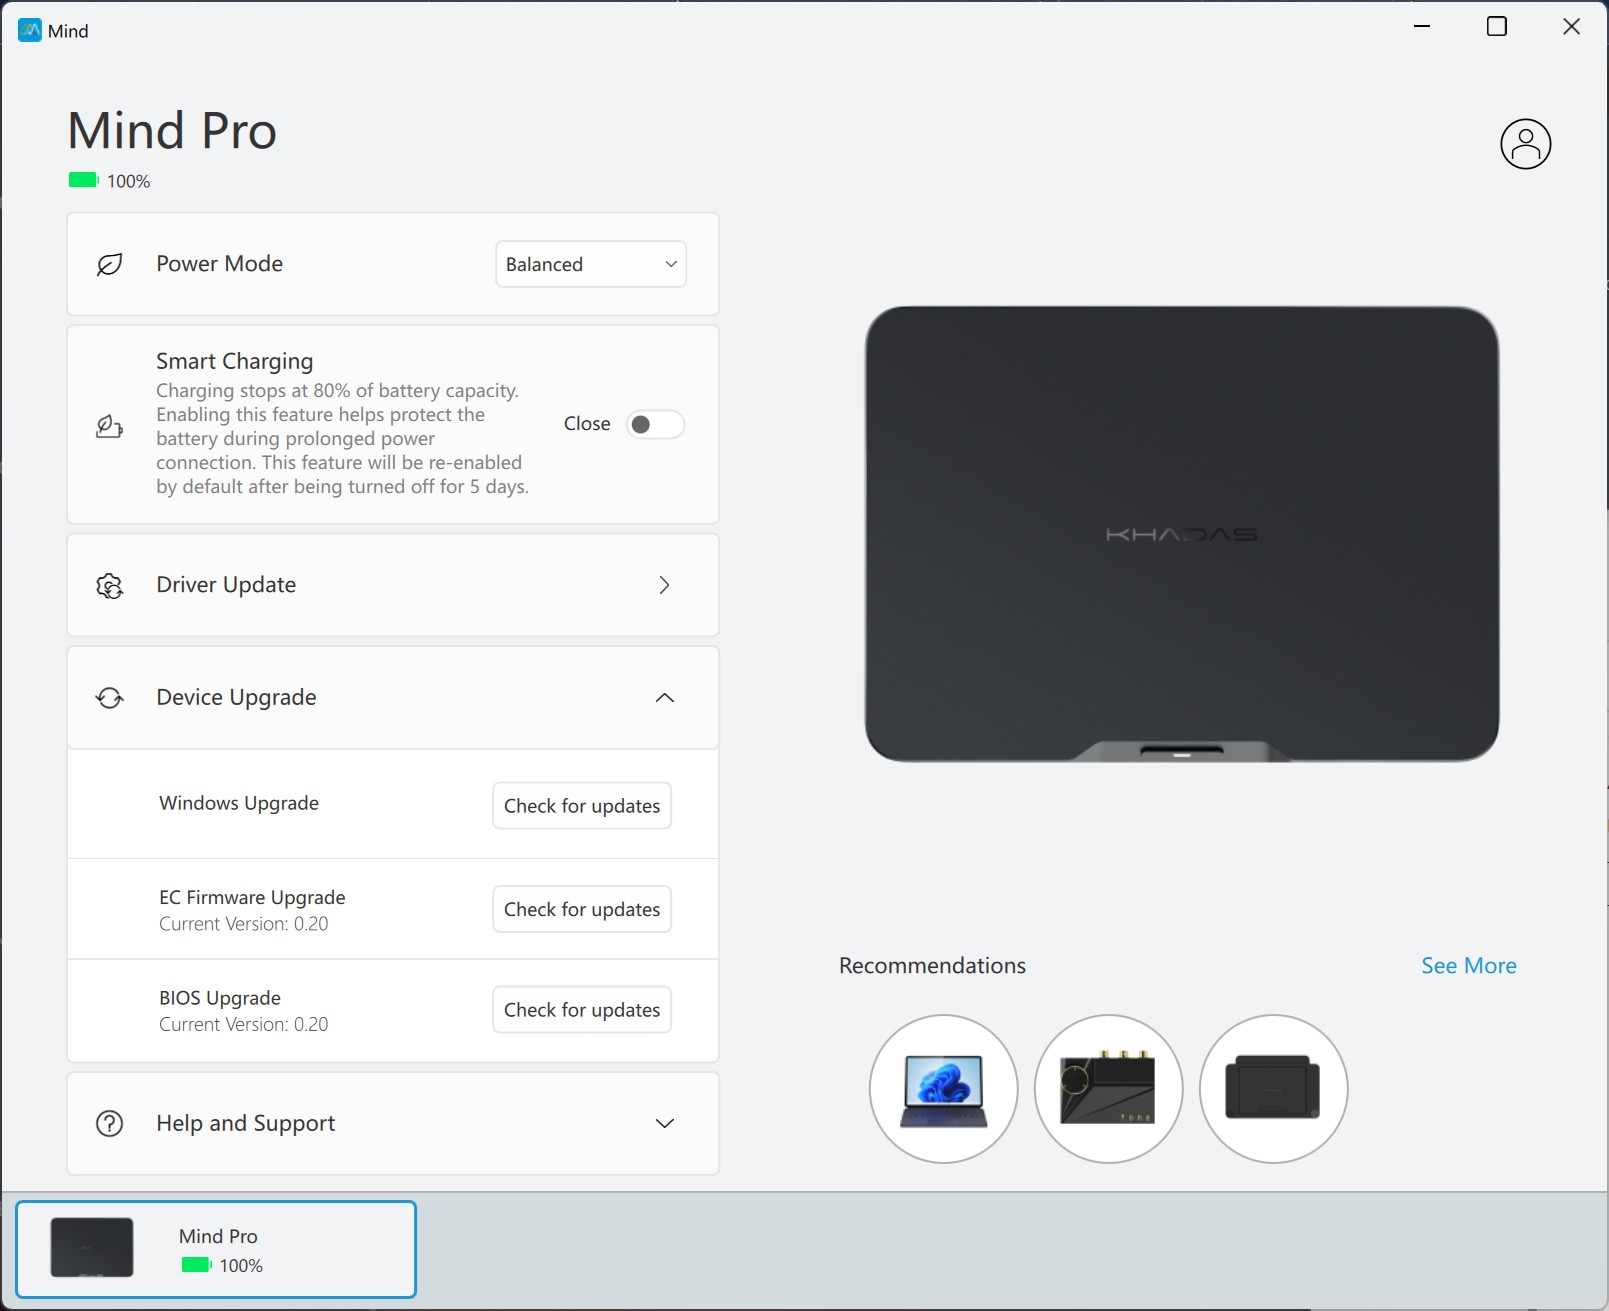Open Driver Update page via chevron
1609x1311 pixels.
coord(664,585)
